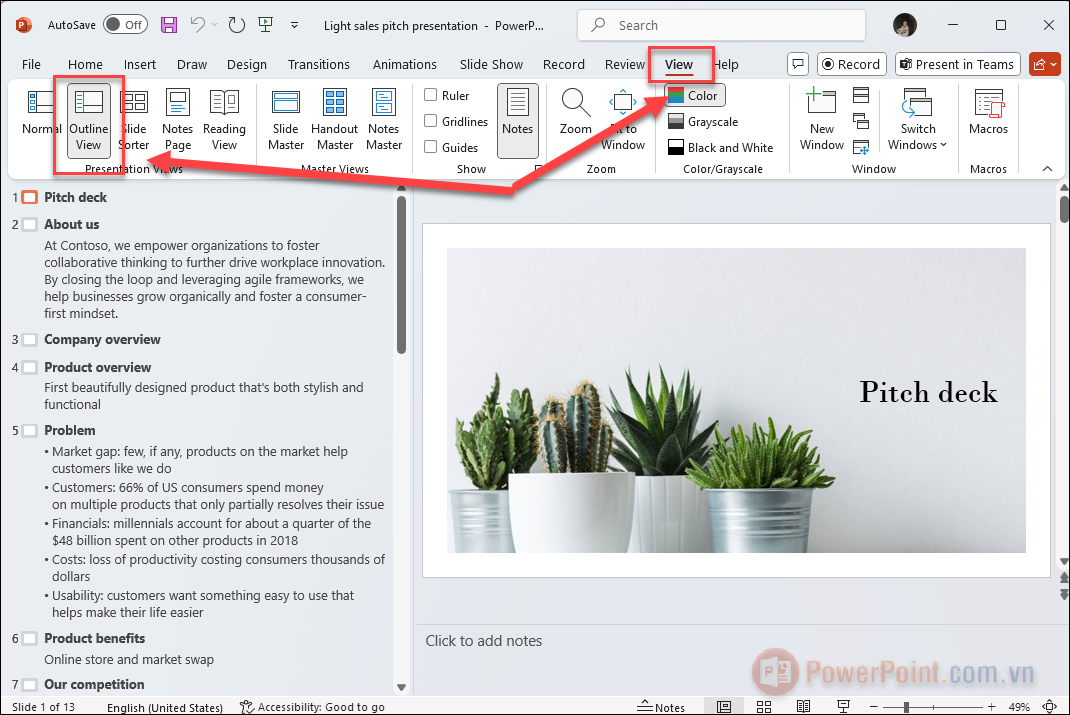The width and height of the screenshot is (1070, 715).
Task: Open the Macros dialog
Action: (988, 113)
